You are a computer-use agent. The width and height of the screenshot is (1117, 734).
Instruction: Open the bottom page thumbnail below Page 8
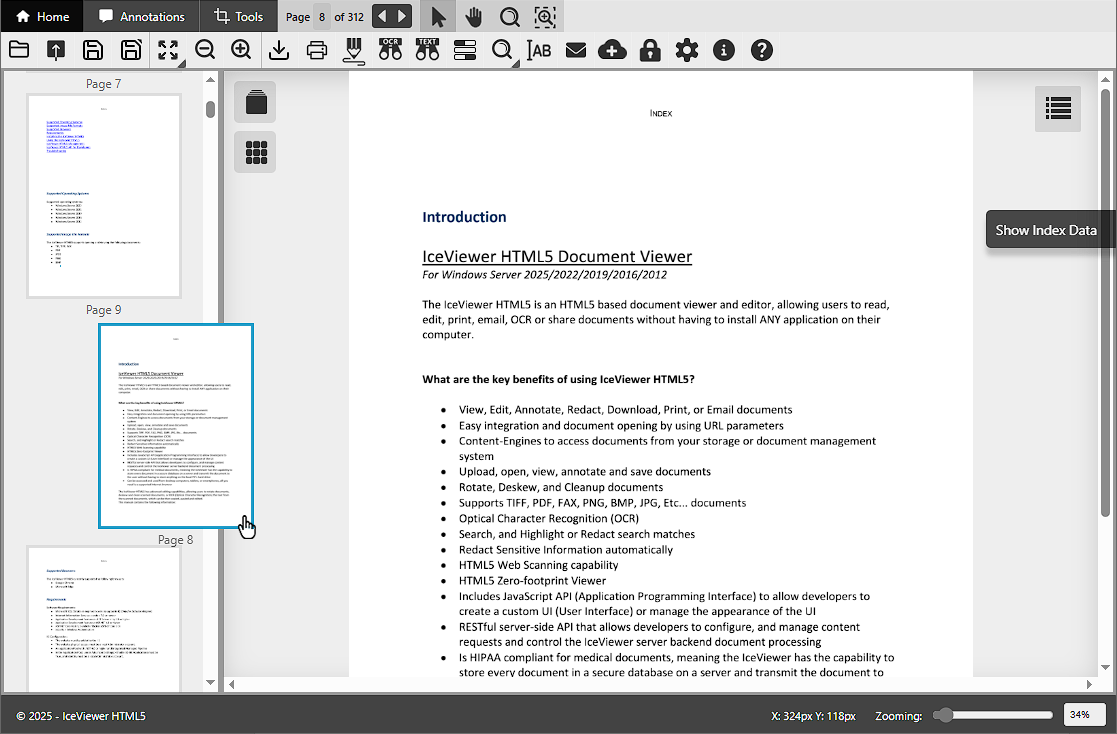[x=104, y=619]
